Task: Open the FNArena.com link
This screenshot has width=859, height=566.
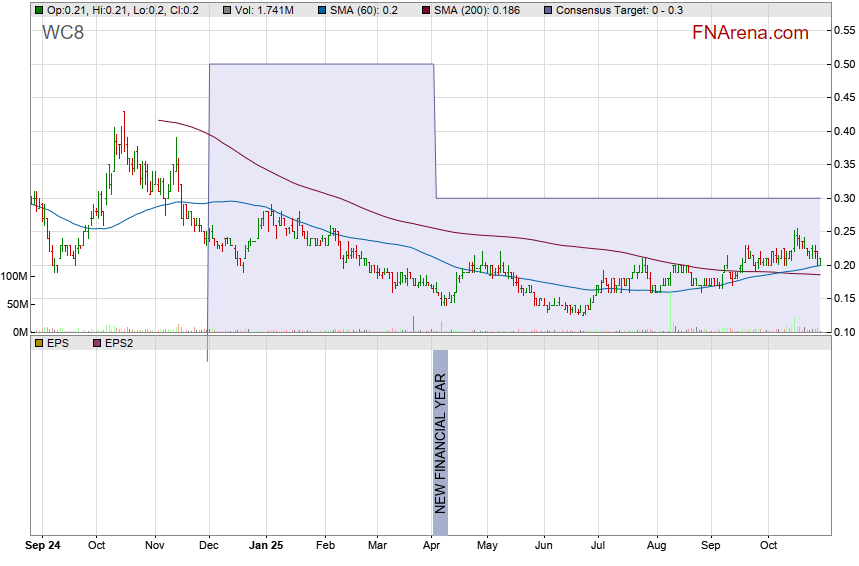Action: point(750,33)
